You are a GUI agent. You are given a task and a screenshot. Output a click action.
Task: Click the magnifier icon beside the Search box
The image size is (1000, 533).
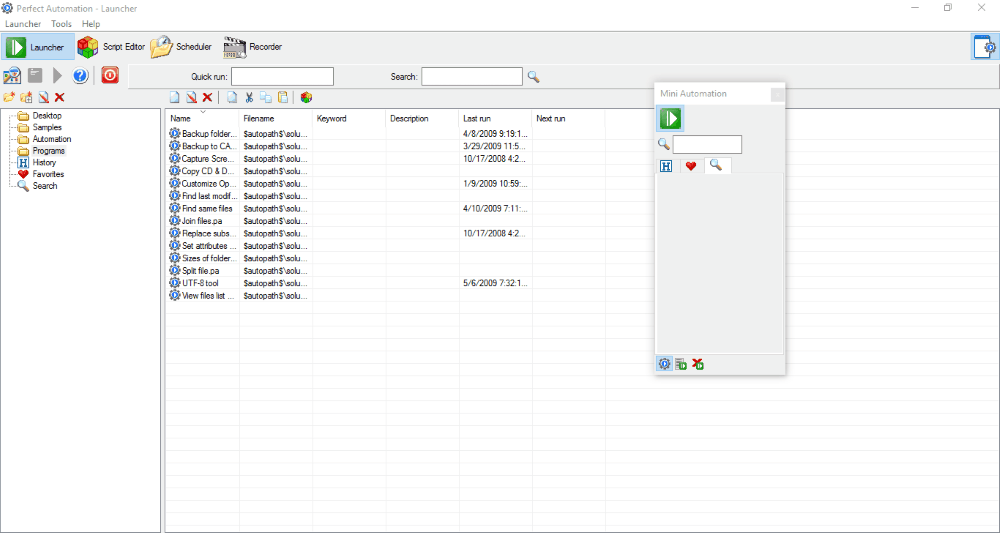point(534,77)
